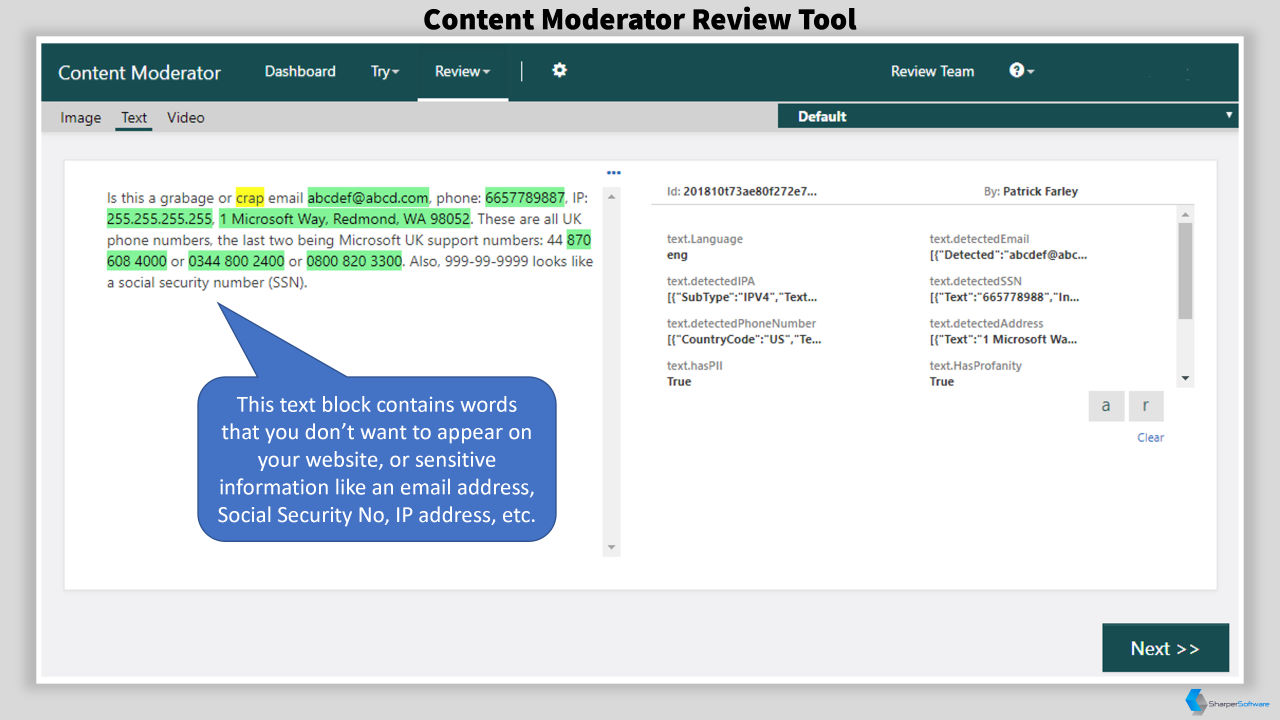Image resolution: width=1280 pixels, height=720 pixels.
Task: Click the Clear link
Action: coord(1150,438)
